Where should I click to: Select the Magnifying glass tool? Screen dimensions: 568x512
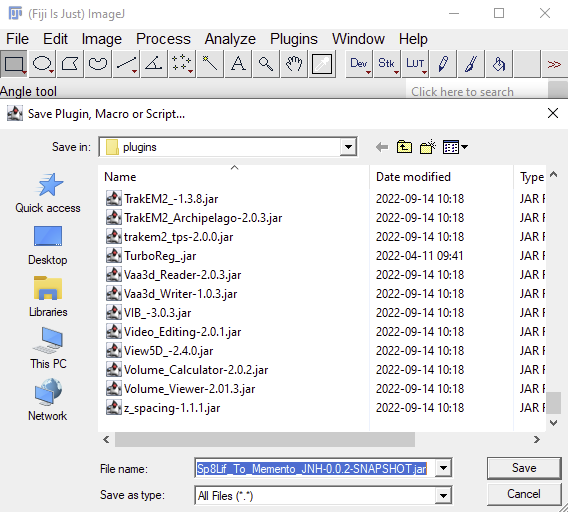[266, 64]
